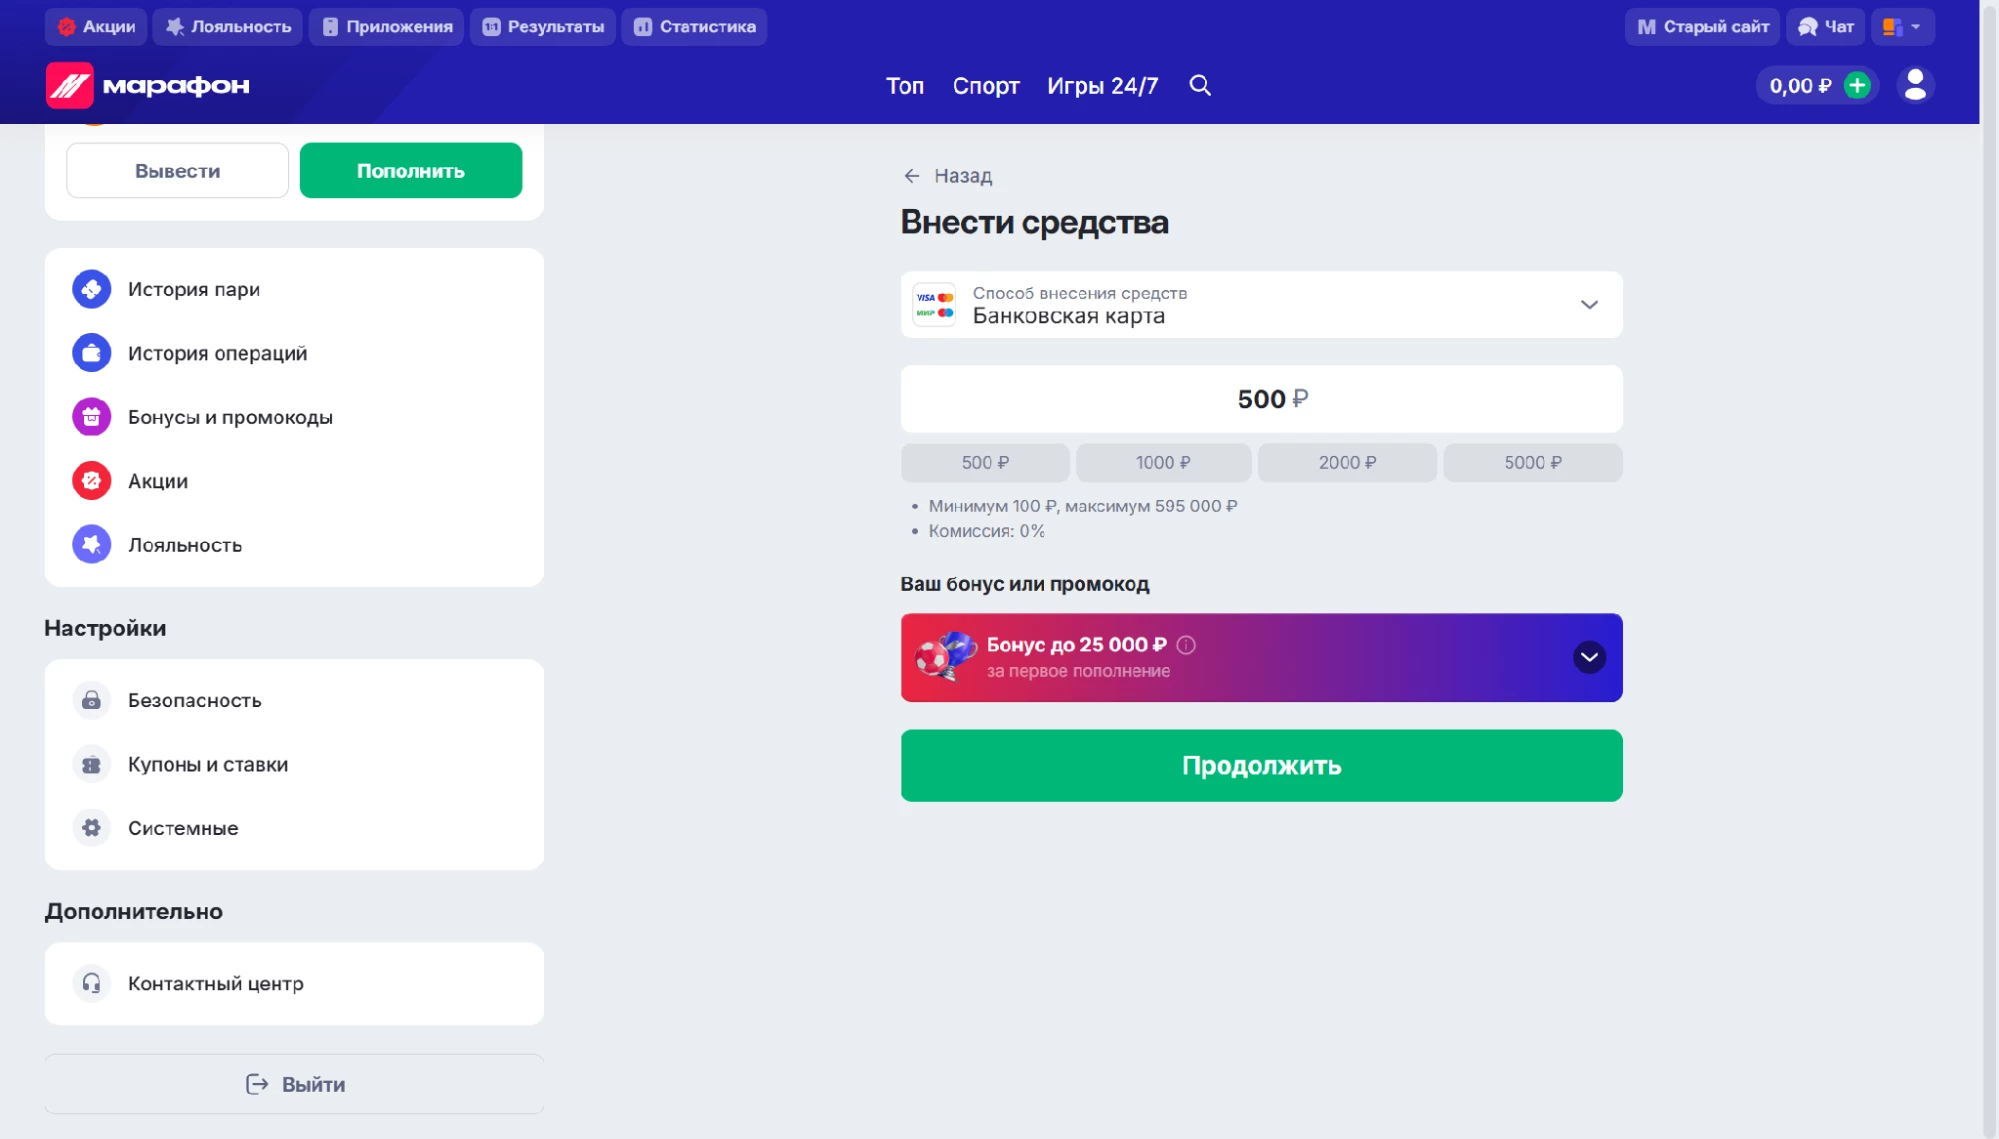
Task: Click the system settings gear icon
Action: (x=91, y=828)
